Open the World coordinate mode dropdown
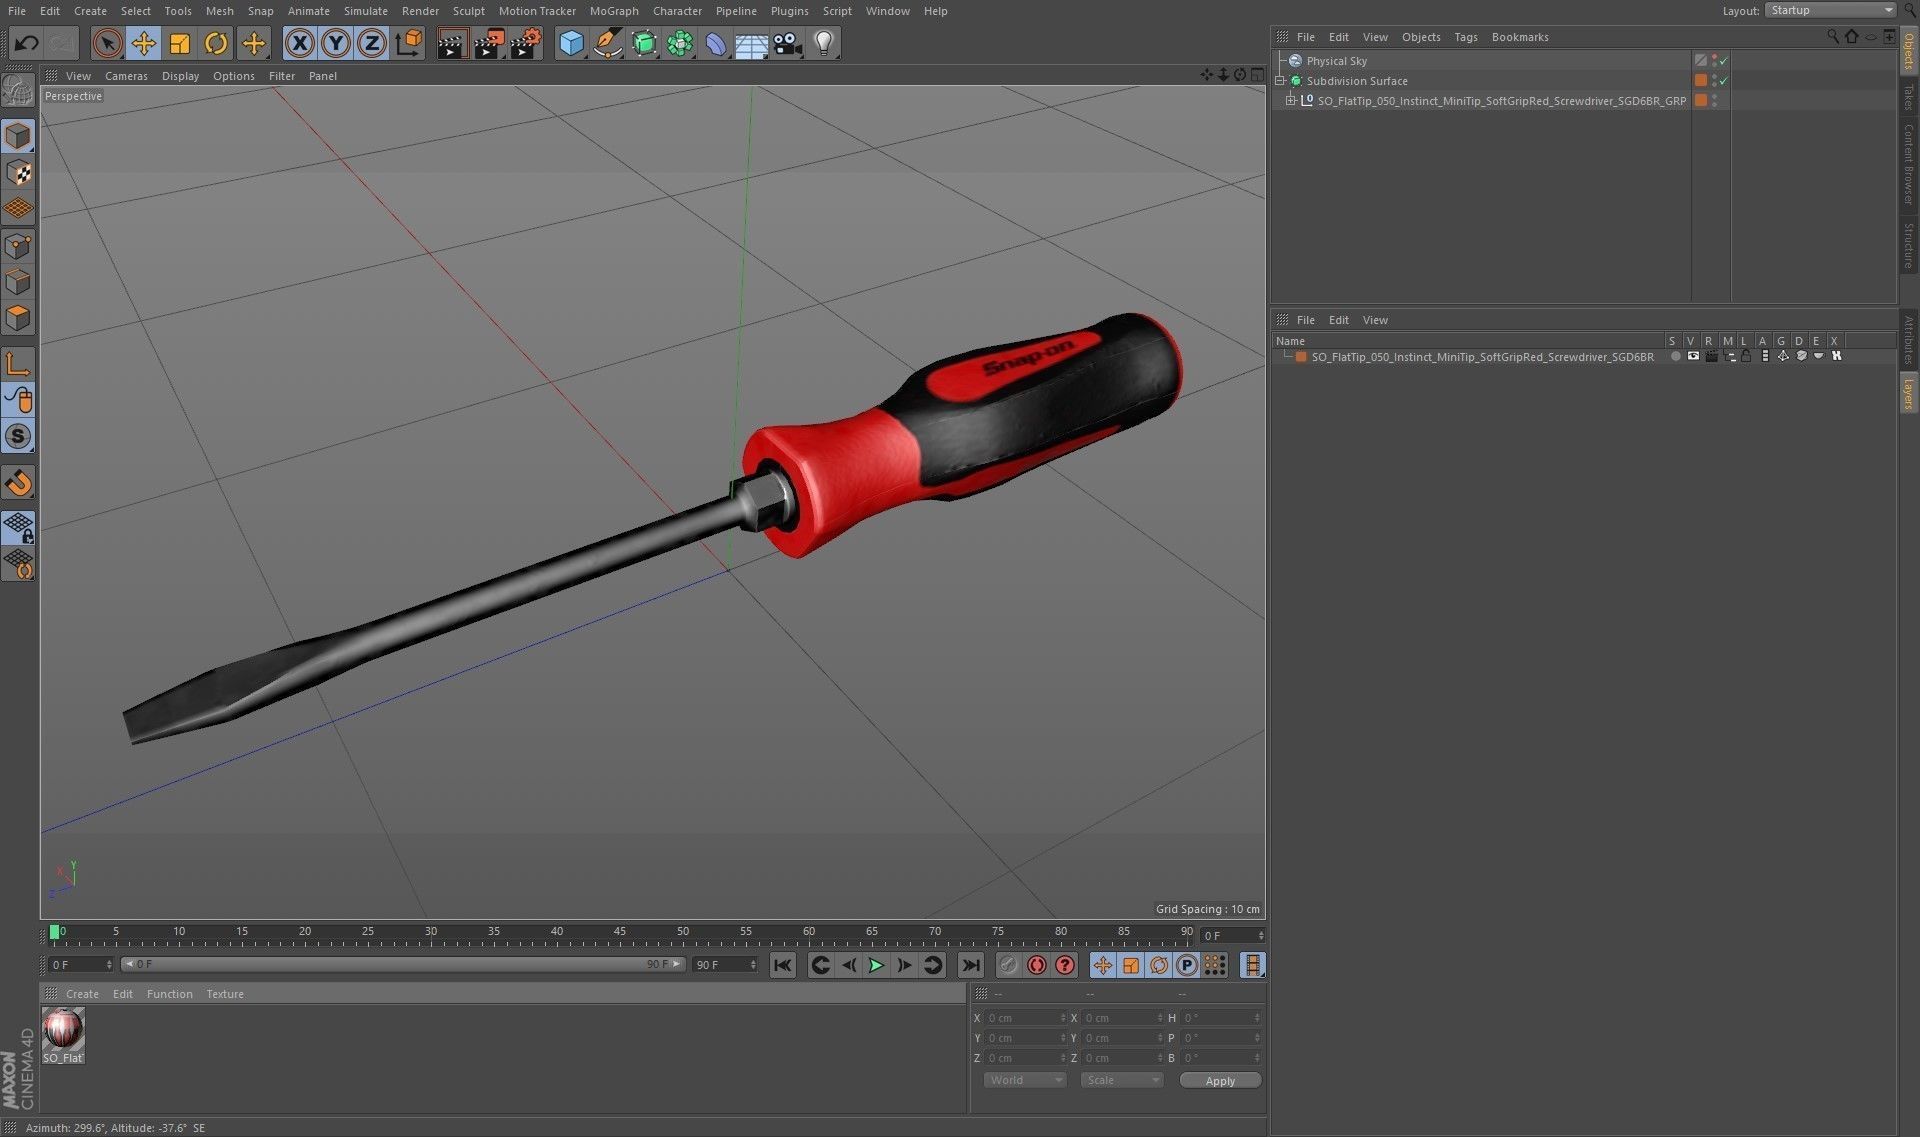 point(1025,1080)
